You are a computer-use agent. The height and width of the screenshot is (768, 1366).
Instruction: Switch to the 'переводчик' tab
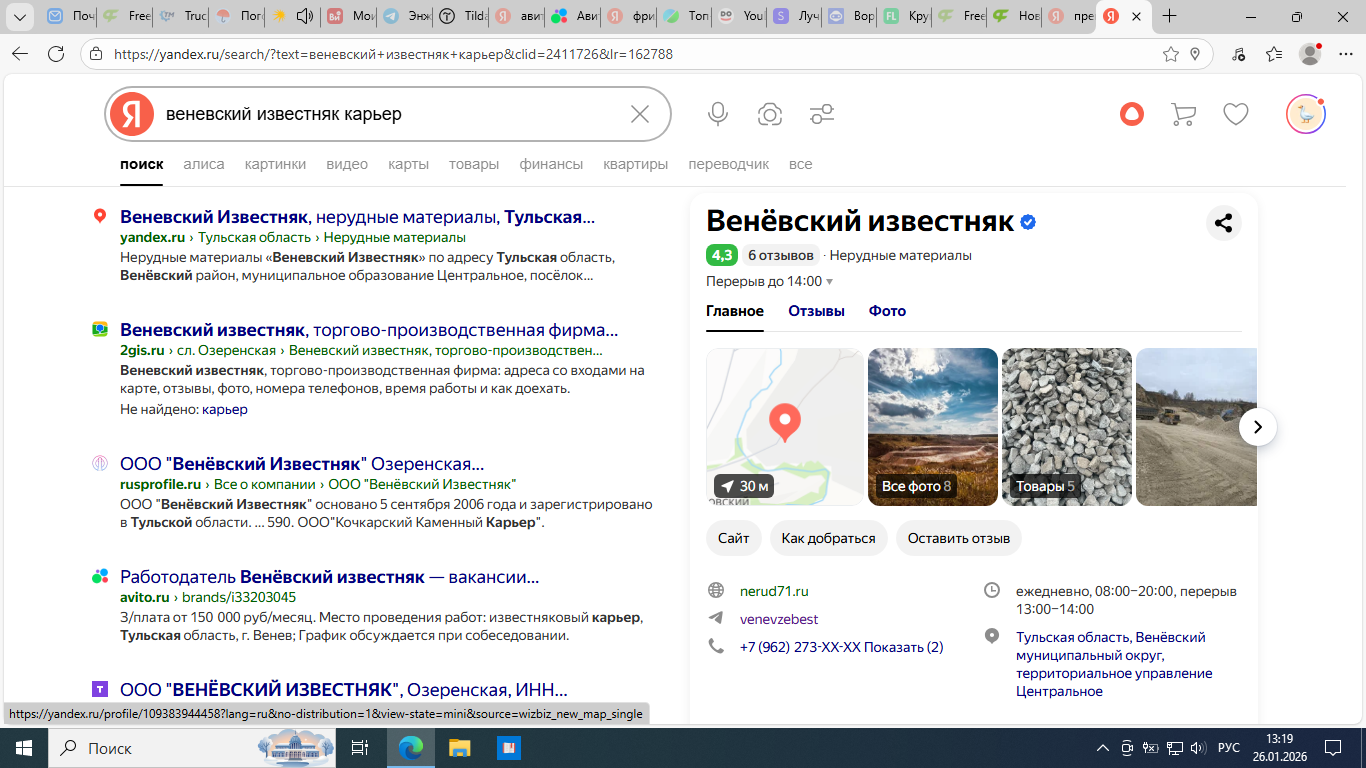(729, 164)
